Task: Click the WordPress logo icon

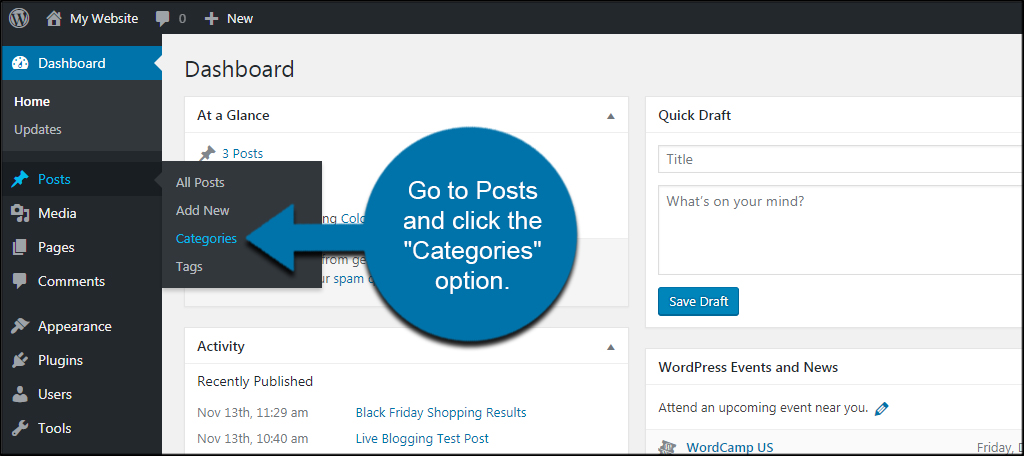Action: click(19, 18)
